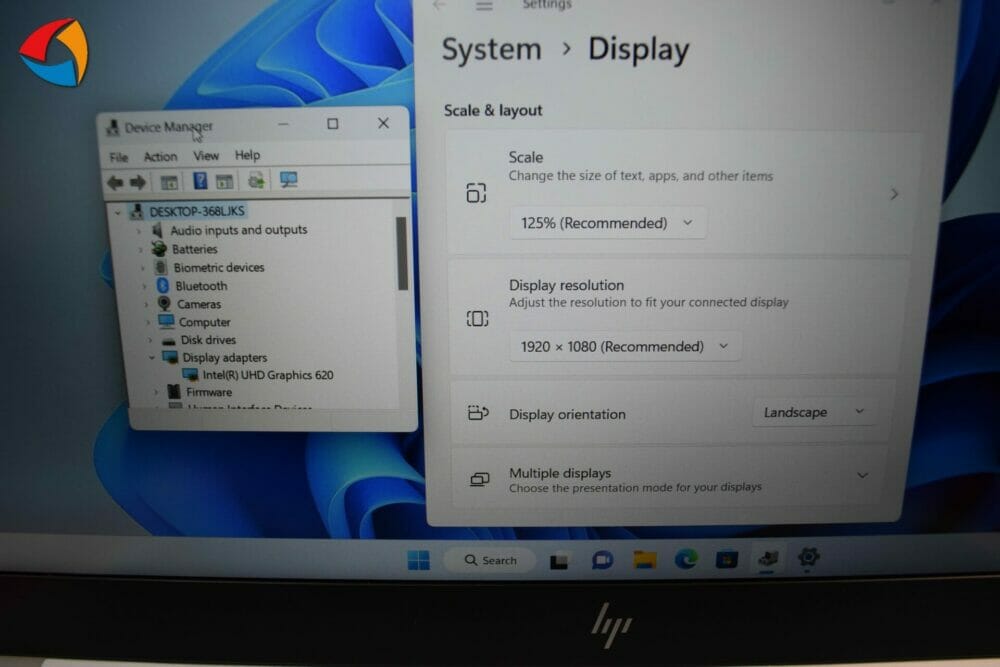Open the 1920 × 1080 resolution dropdown
This screenshot has height=667, width=1000.
click(625, 346)
